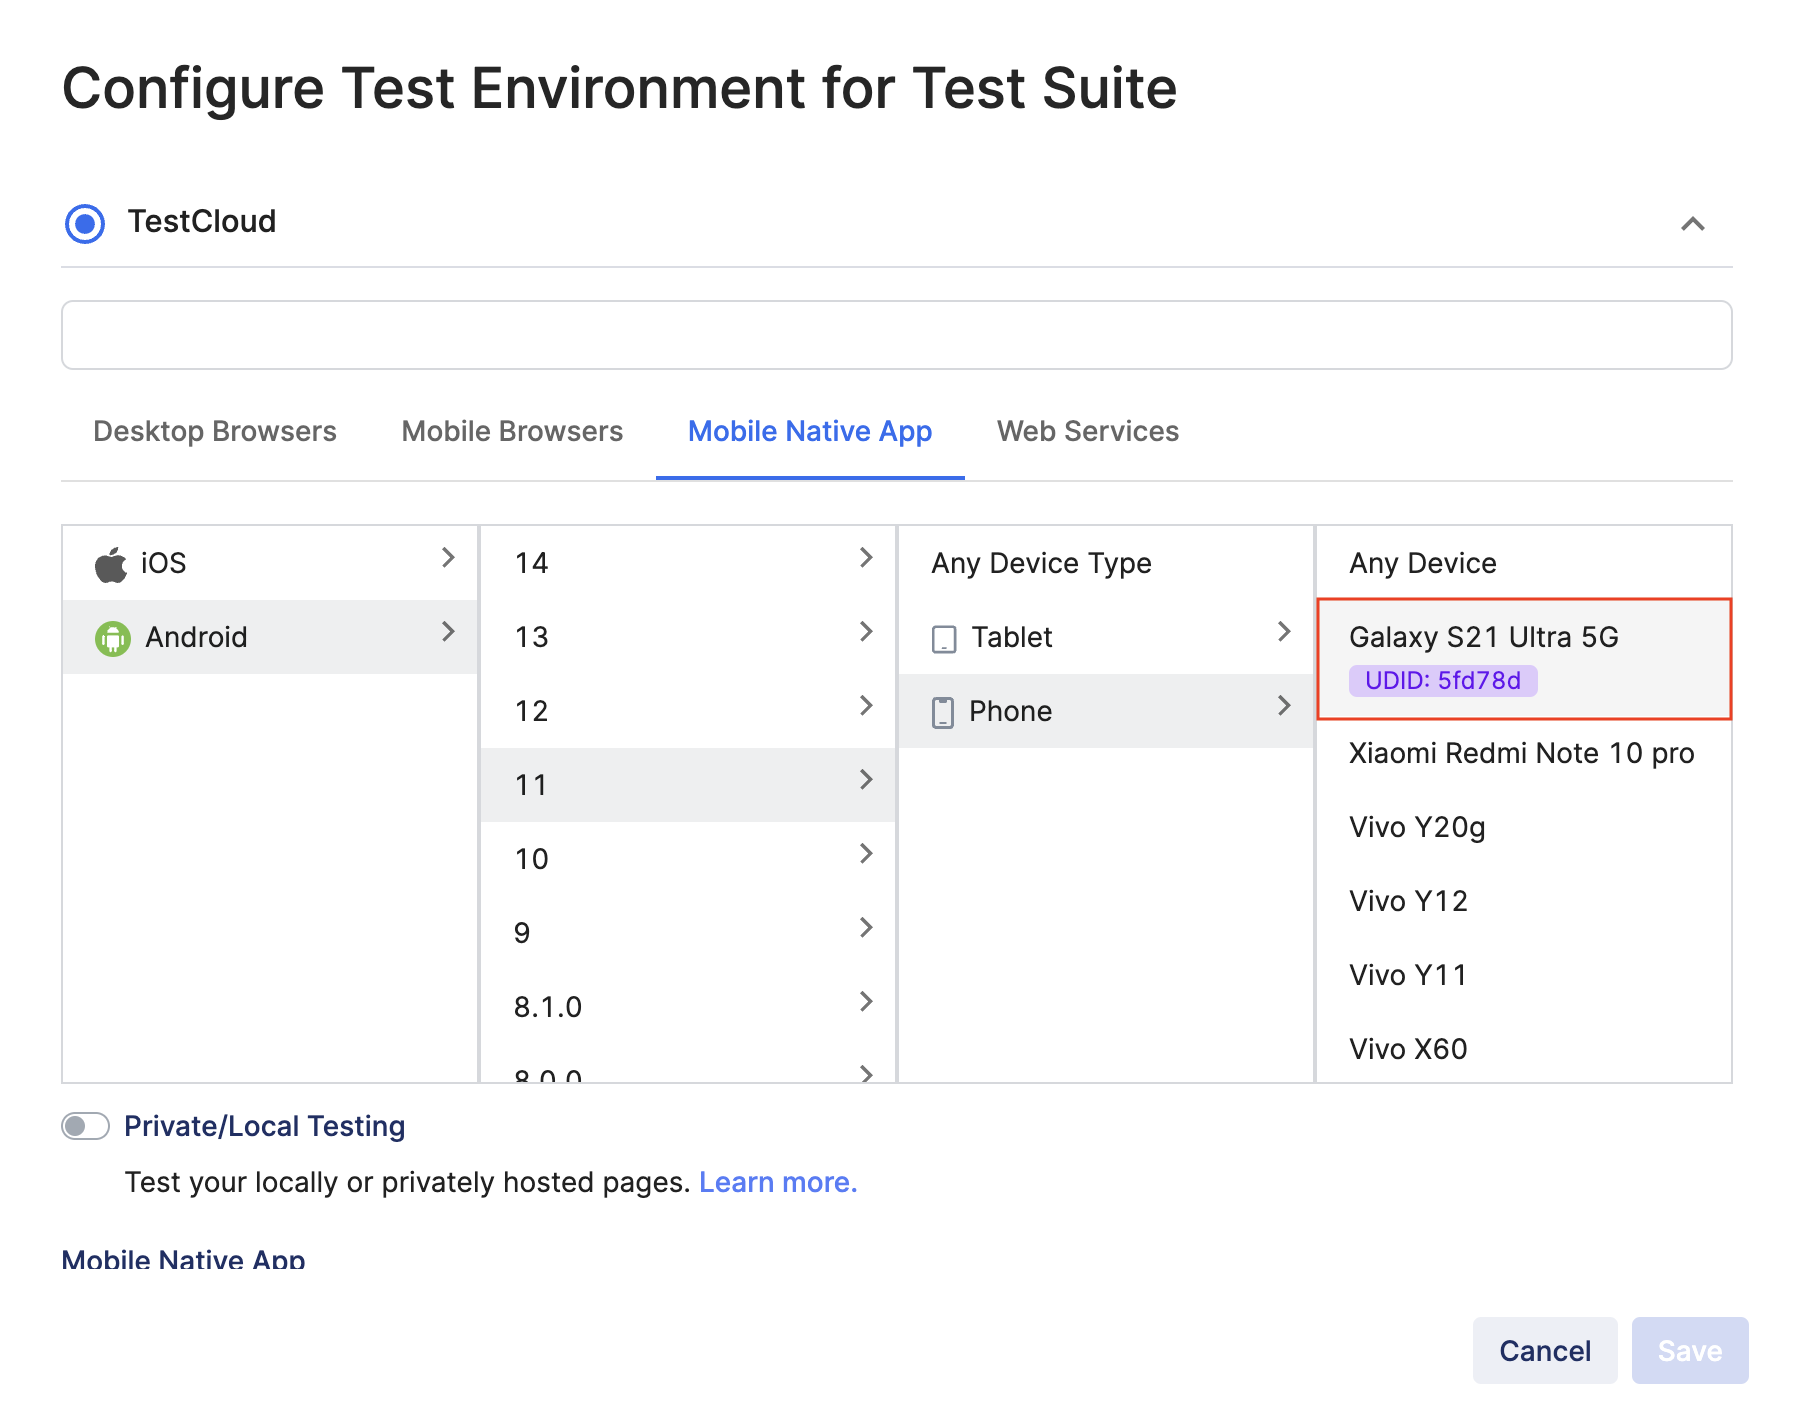This screenshot has height=1416, width=1794.
Task: Collapse the TestCloud section
Action: 1693,225
